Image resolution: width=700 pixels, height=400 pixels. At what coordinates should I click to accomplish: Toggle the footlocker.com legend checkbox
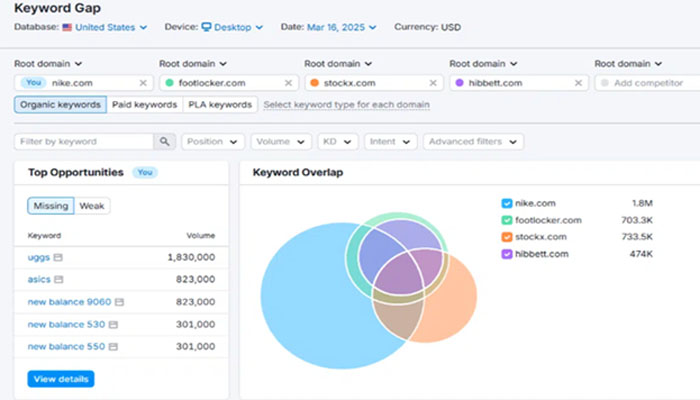pos(507,220)
